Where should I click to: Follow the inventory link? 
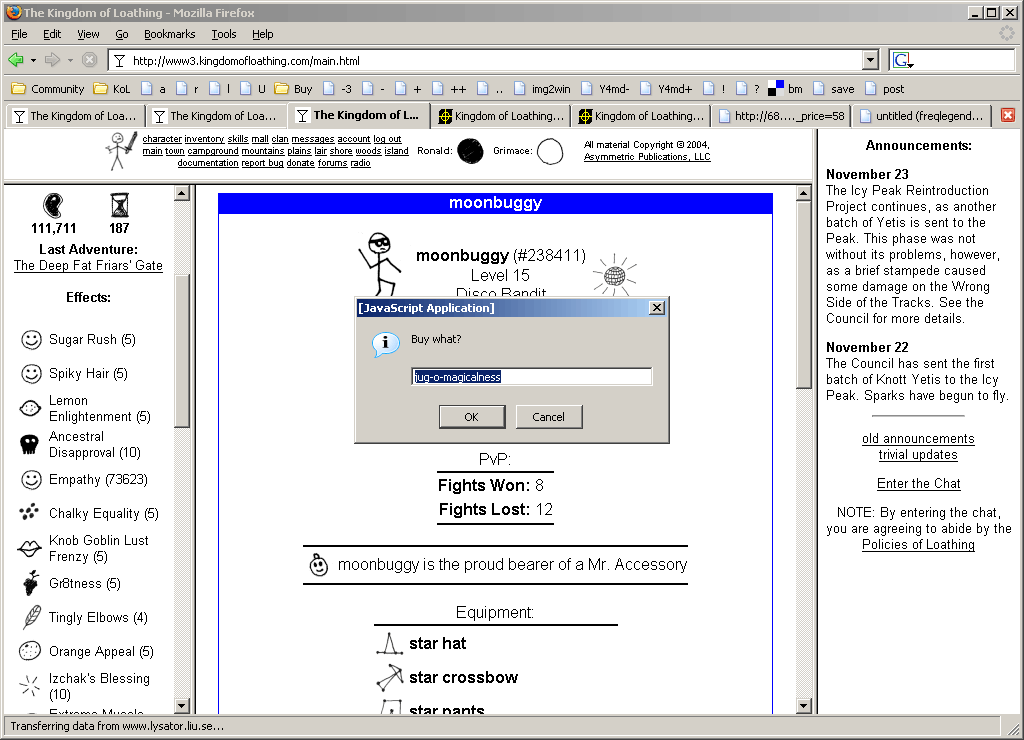click(204, 139)
